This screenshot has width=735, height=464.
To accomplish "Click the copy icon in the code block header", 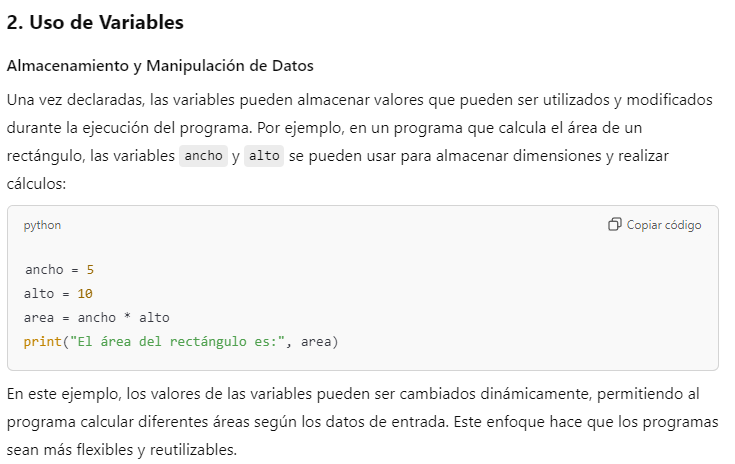I will click(x=614, y=225).
